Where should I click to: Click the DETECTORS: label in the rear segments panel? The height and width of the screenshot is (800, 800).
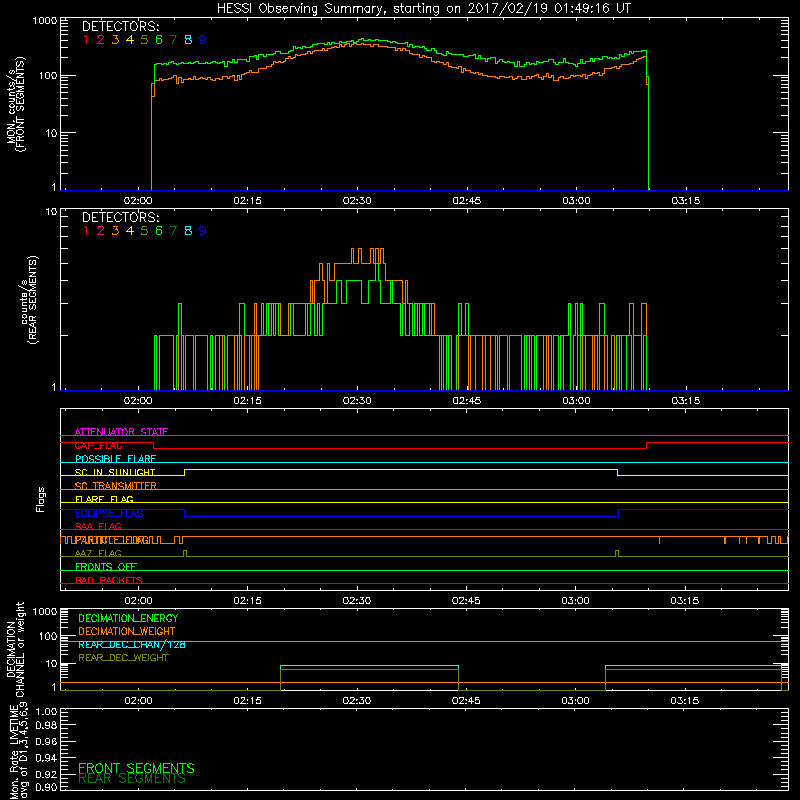pos(120,217)
